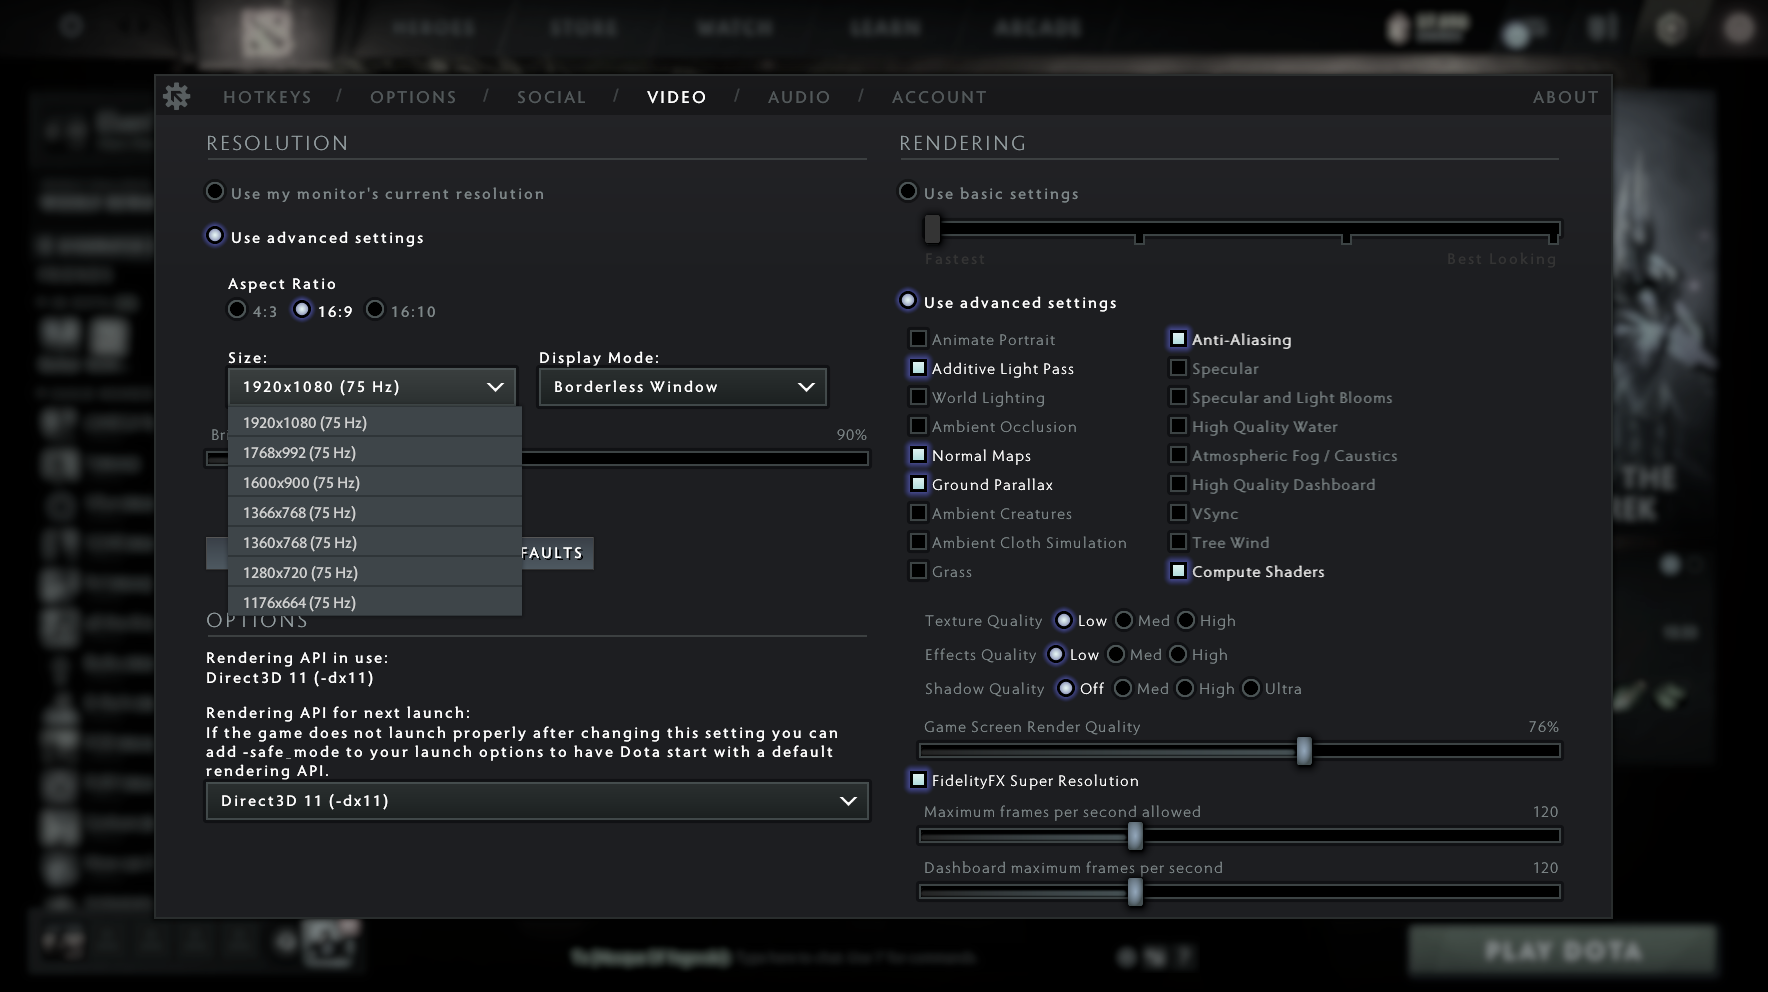Turn off FidelityFX Super Resolution
The image size is (1768, 992).
click(917, 780)
